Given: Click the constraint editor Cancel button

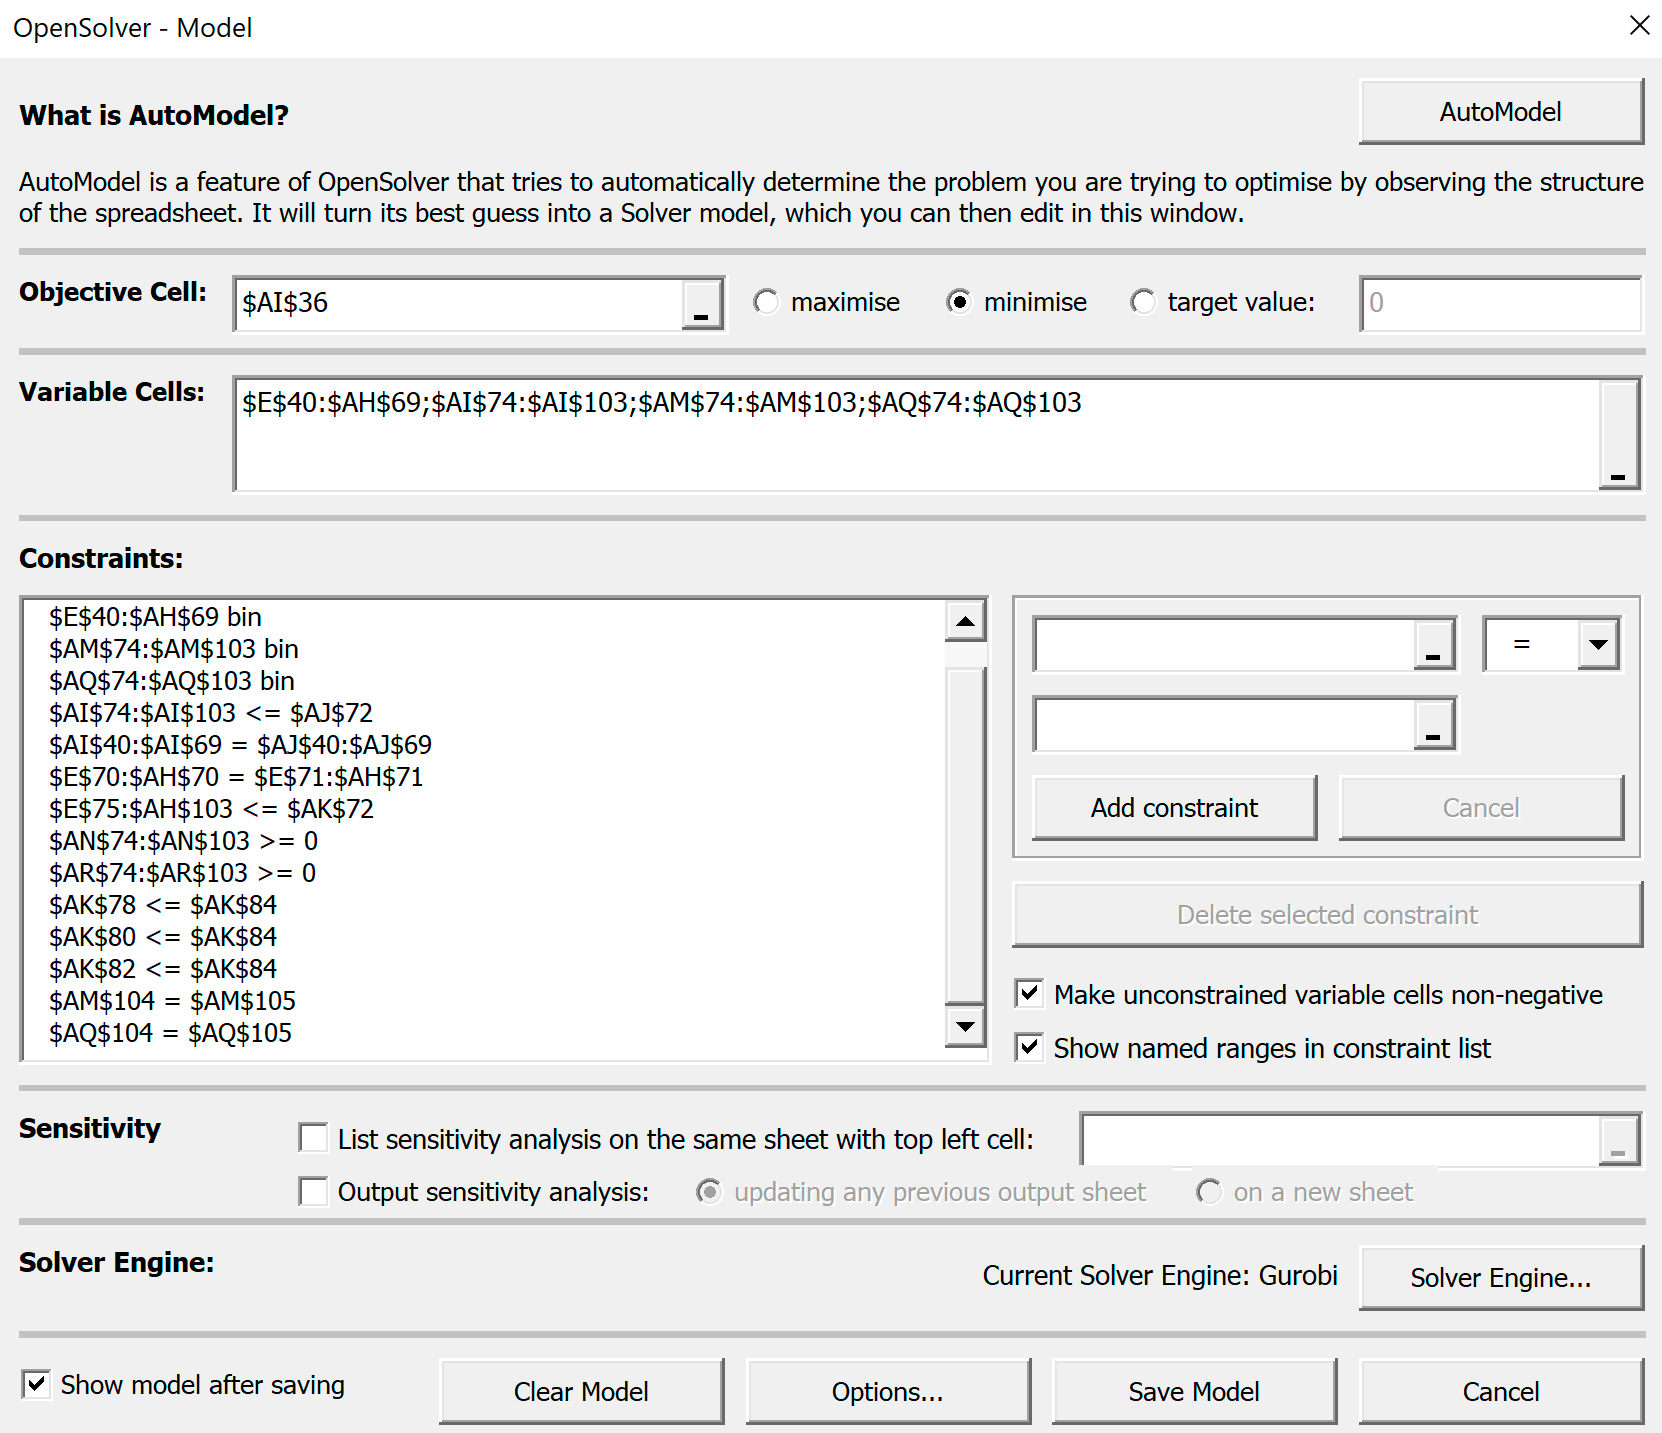Looking at the screenshot, I should coord(1481,808).
